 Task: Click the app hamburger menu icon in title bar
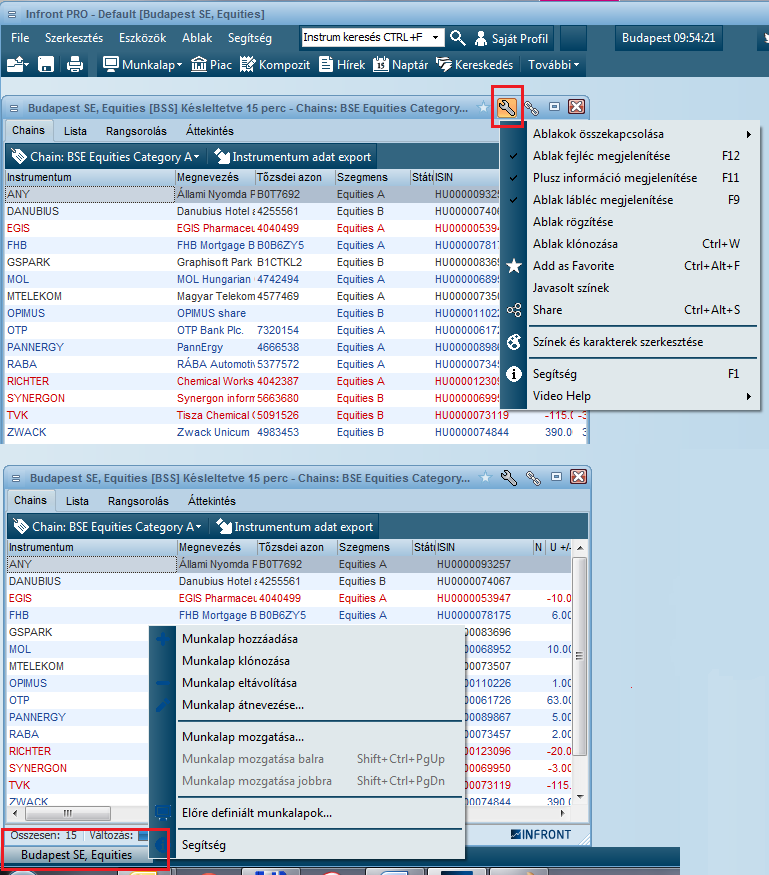coord(12,14)
